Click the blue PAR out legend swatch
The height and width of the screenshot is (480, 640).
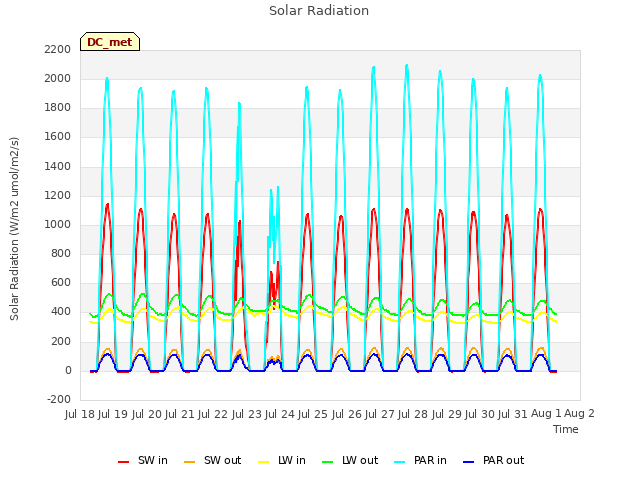(x=469, y=462)
